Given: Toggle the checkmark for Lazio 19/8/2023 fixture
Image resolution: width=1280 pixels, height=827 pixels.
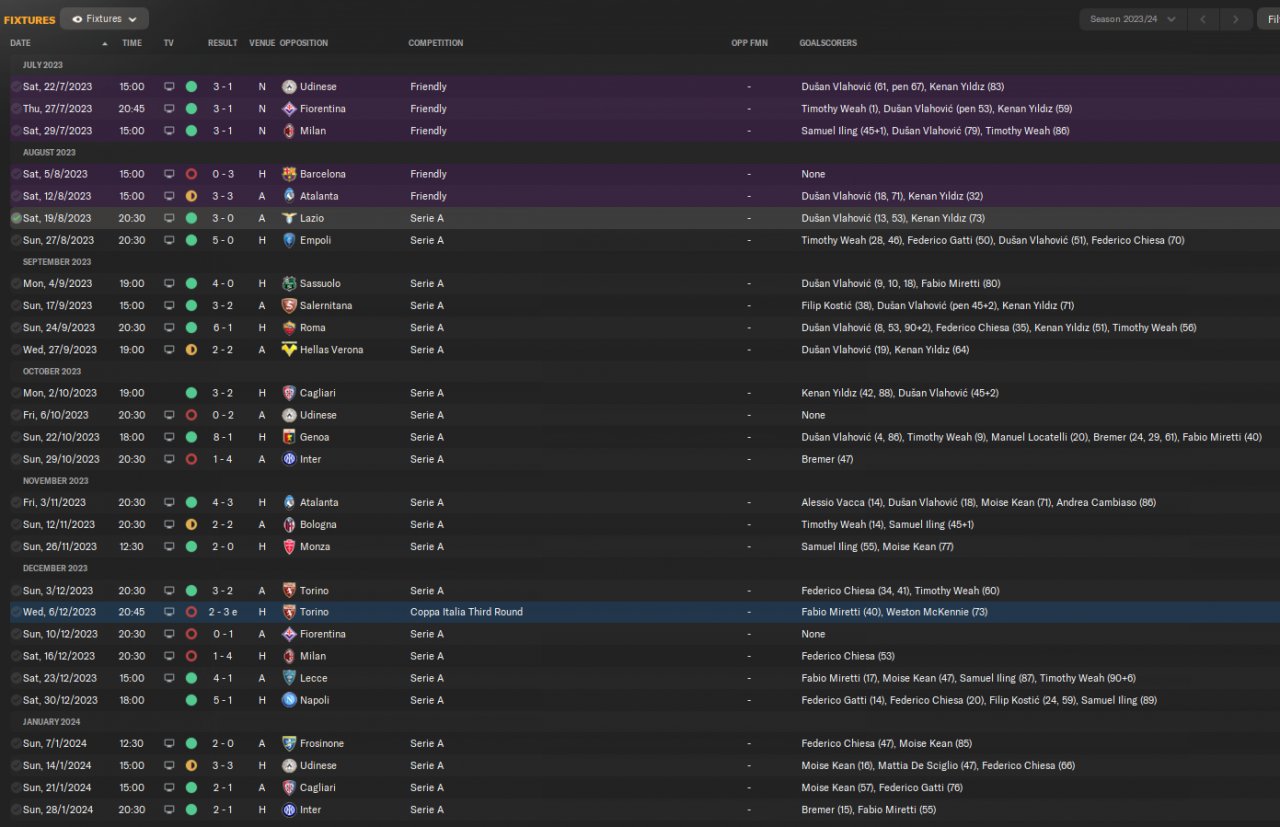Looking at the screenshot, I should (16, 218).
